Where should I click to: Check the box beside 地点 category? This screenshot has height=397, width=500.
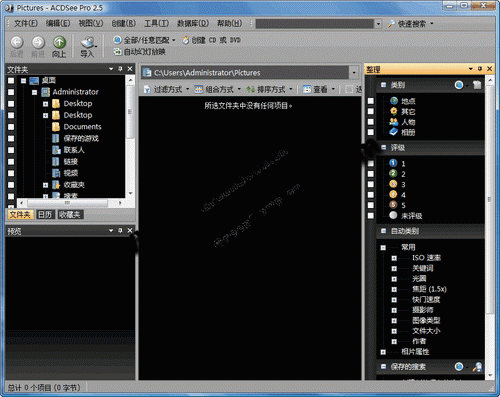[371, 101]
